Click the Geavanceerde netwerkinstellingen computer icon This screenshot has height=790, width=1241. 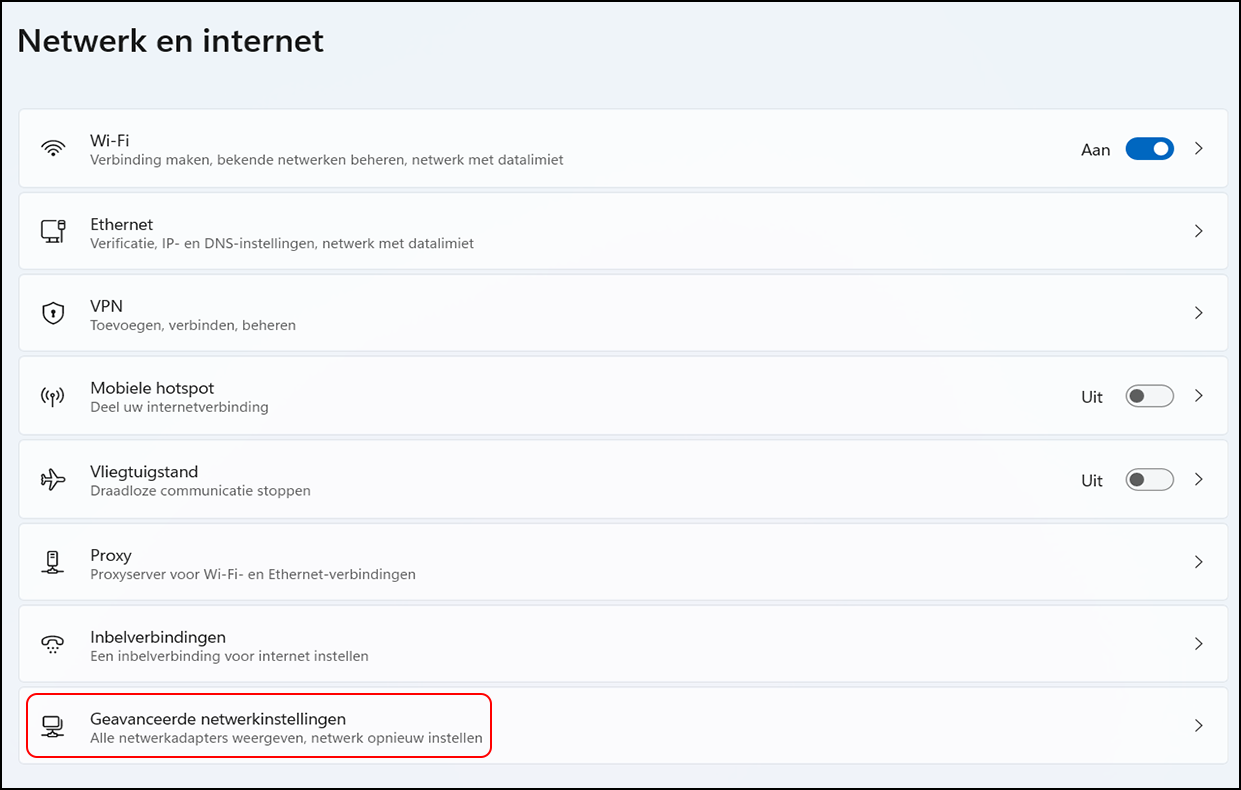(x=53, y=726)
